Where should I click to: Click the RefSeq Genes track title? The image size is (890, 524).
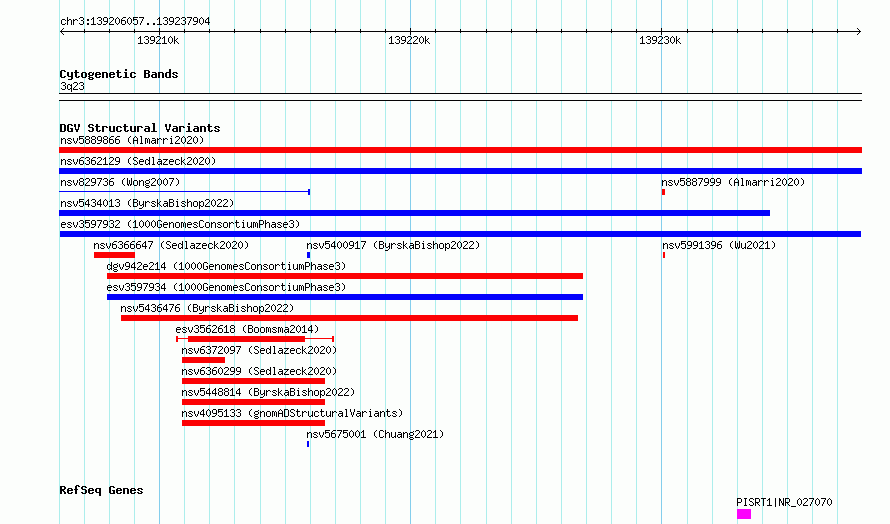click(101, 491)
